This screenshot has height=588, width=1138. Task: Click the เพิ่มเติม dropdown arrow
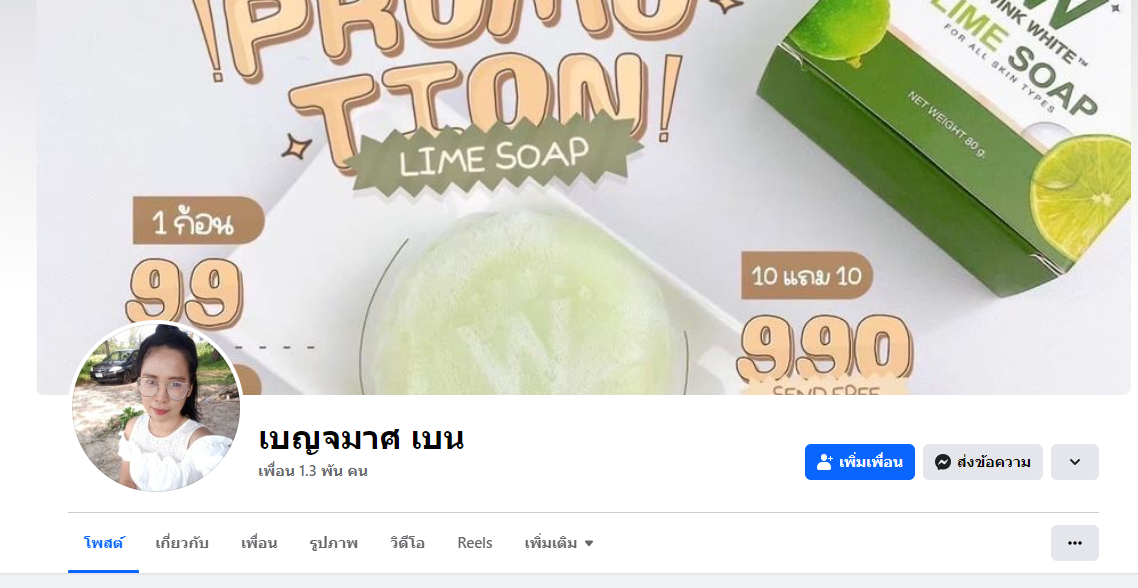tap(589, 544)
